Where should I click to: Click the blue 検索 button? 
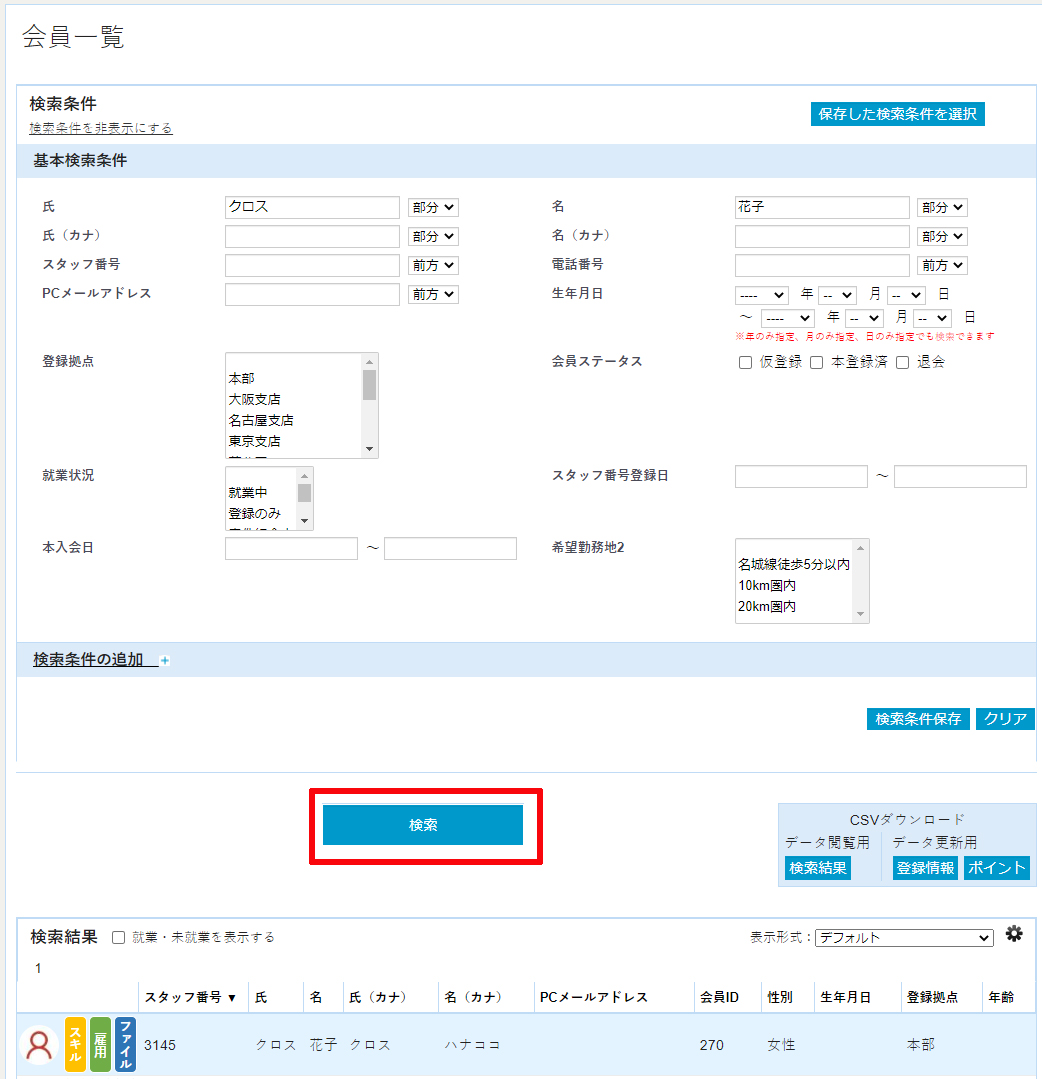[423, 824]
